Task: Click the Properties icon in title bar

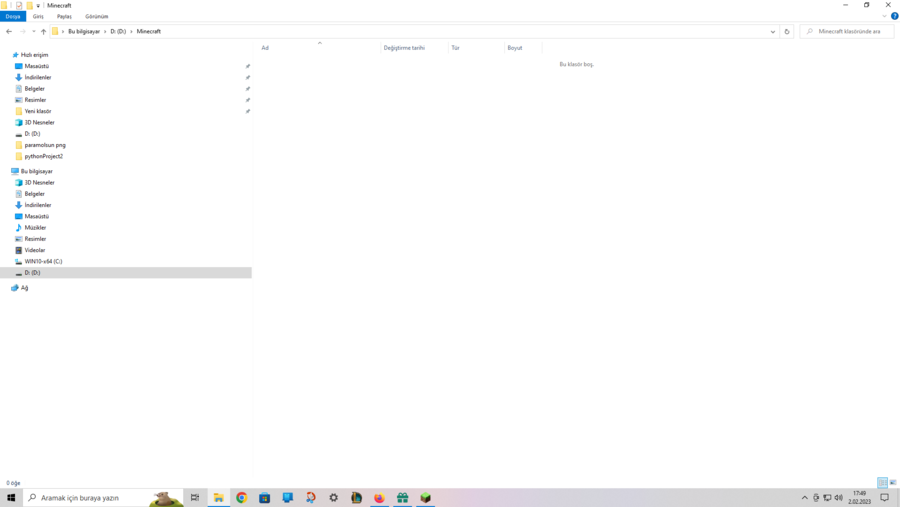Action: point(19,5)
